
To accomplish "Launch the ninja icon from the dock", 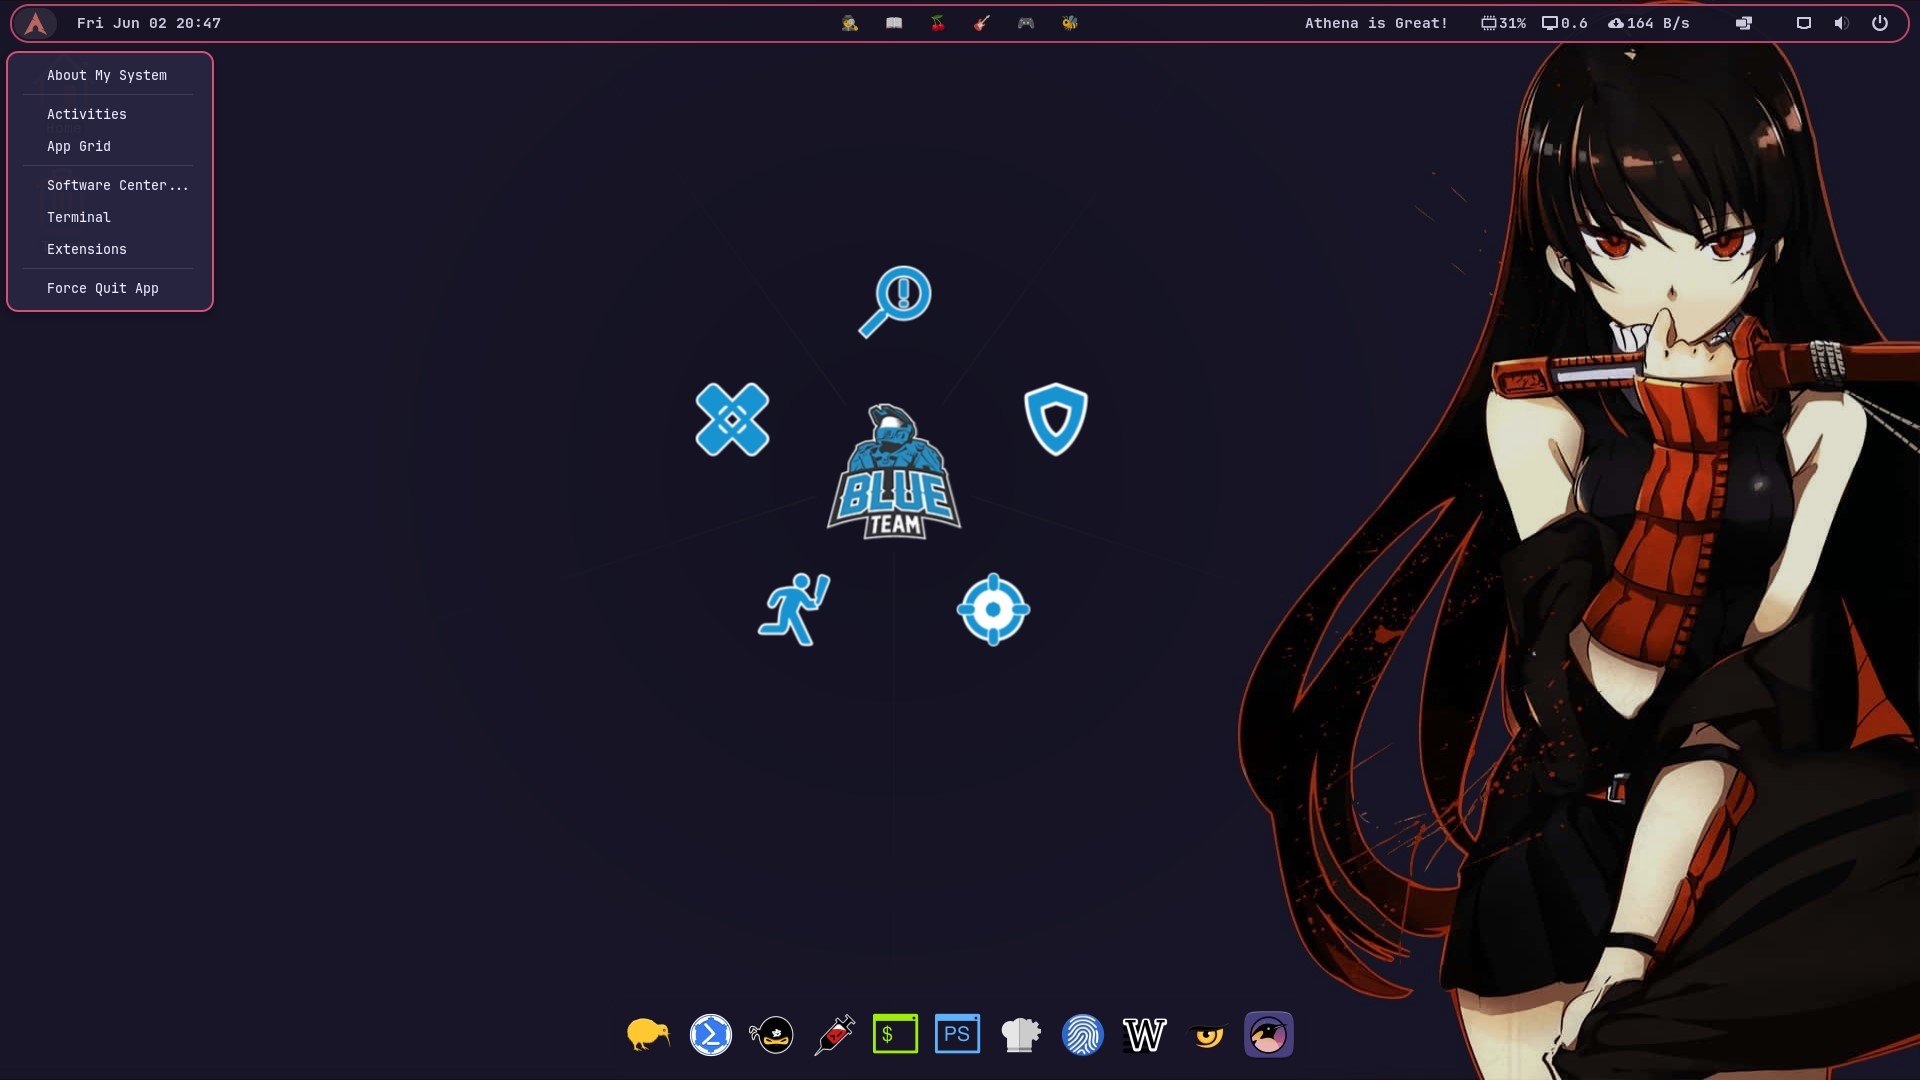I will click(771, 1034).
